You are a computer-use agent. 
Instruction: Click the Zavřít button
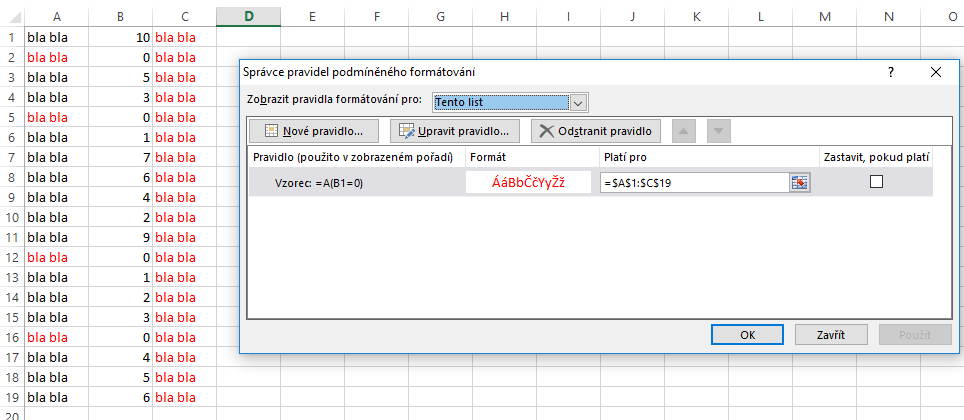[830, 335]
